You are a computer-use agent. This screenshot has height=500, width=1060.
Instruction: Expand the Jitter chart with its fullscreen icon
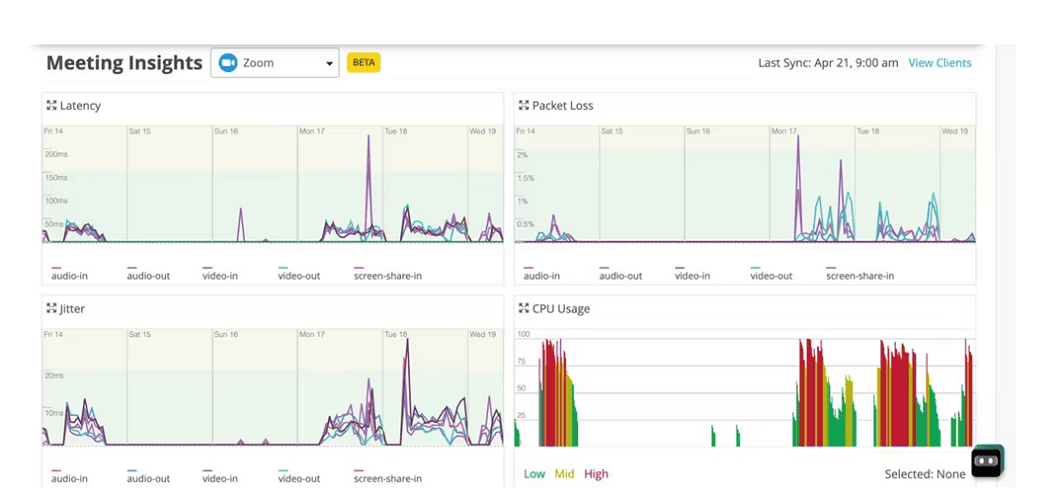[x=51, y=308]
